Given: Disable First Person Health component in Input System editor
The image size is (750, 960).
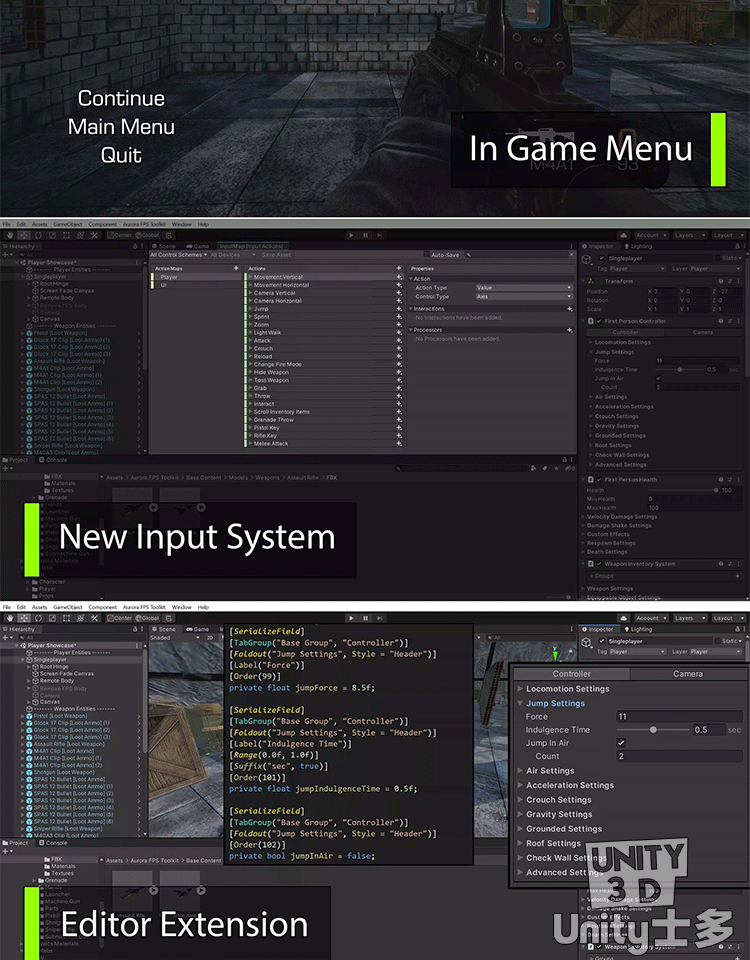Looking at the screenshot, I should (599, 479).
